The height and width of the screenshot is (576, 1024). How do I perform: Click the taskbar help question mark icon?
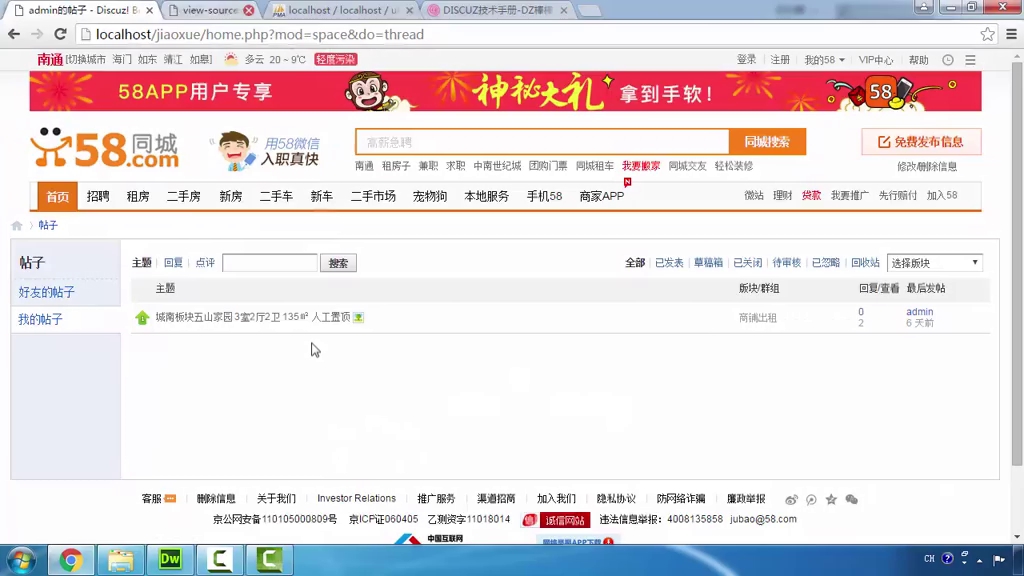point(947,558)
